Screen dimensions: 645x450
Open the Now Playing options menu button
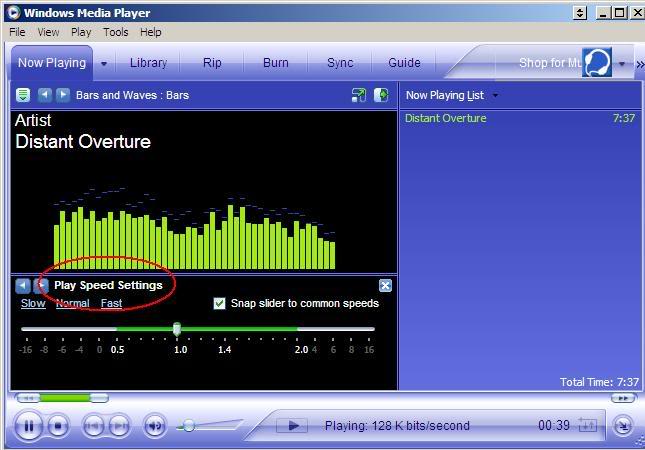(23, 95)
